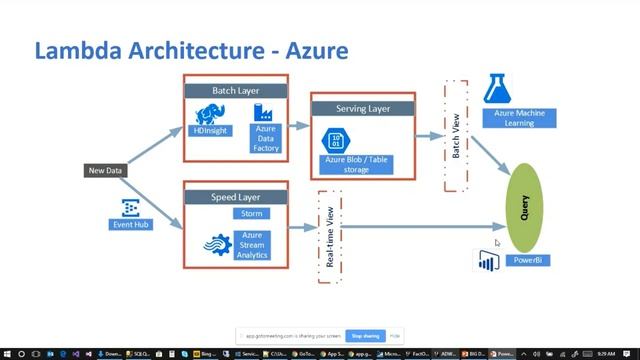640x360 pixels.
Task: Switch to the App S... Chrome taskbar item
Action: pyautogui.click(x=331, y=354)
